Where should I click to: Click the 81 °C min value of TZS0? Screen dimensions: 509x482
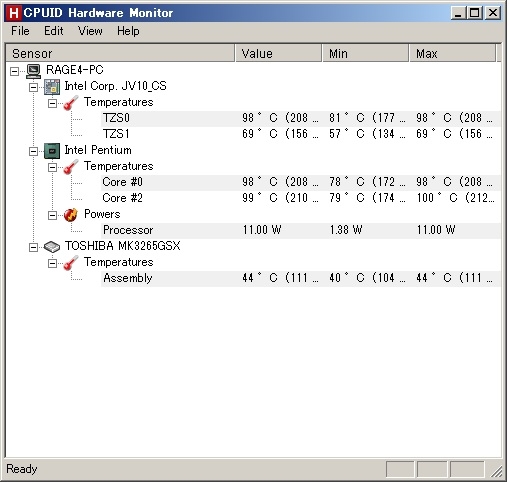[x=367, y=118]
